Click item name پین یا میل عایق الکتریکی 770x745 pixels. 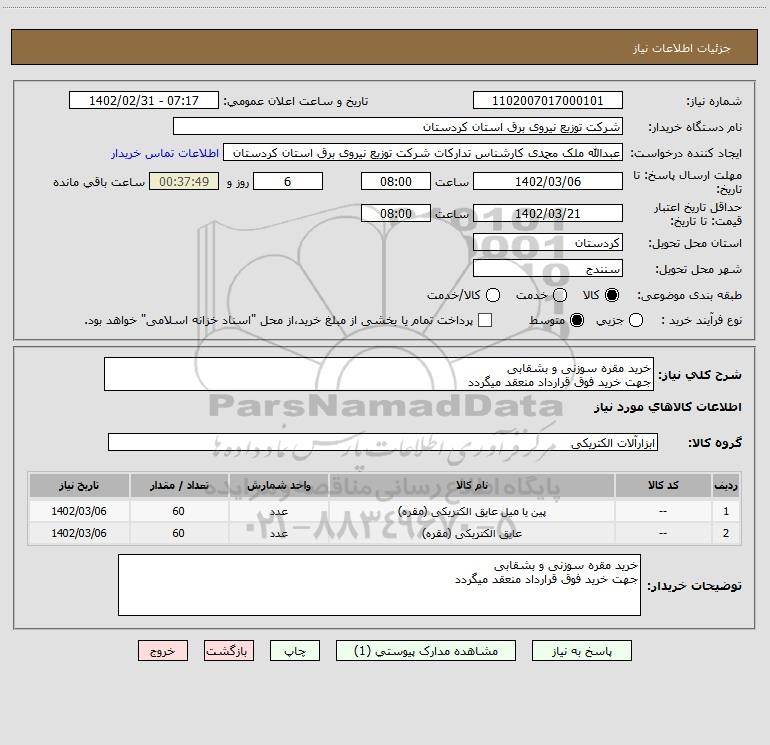[471, 511]
